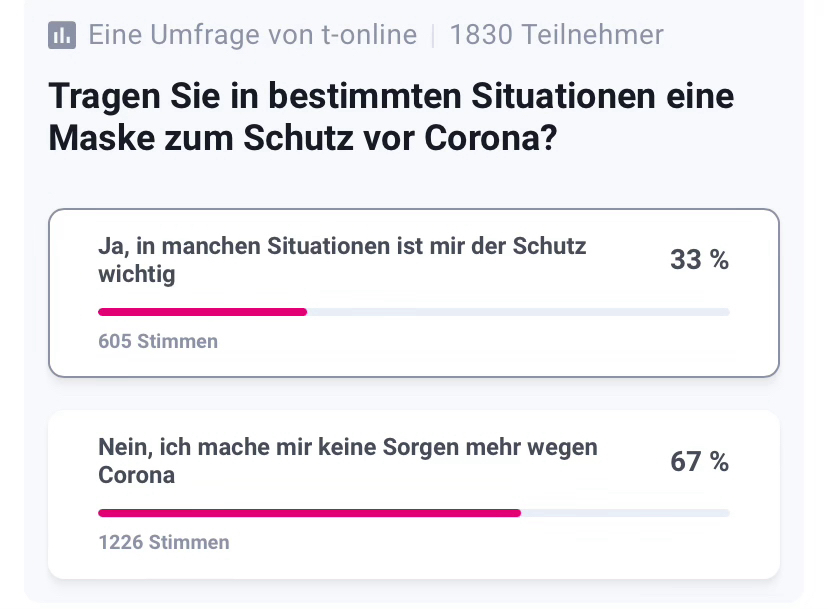Screen dimensions: 828x609
Task: Click the word 'Tragen' starting the poll question
Action: click(93, 98)
